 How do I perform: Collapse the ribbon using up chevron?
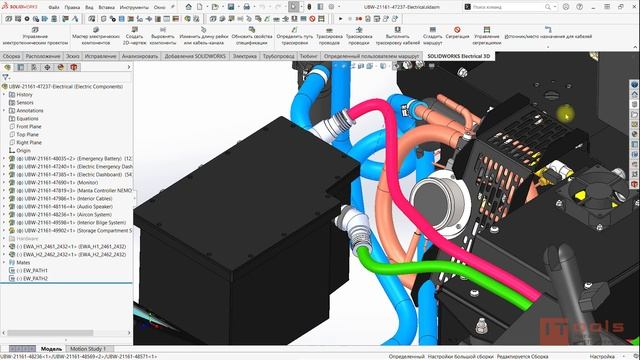[635, 47]
